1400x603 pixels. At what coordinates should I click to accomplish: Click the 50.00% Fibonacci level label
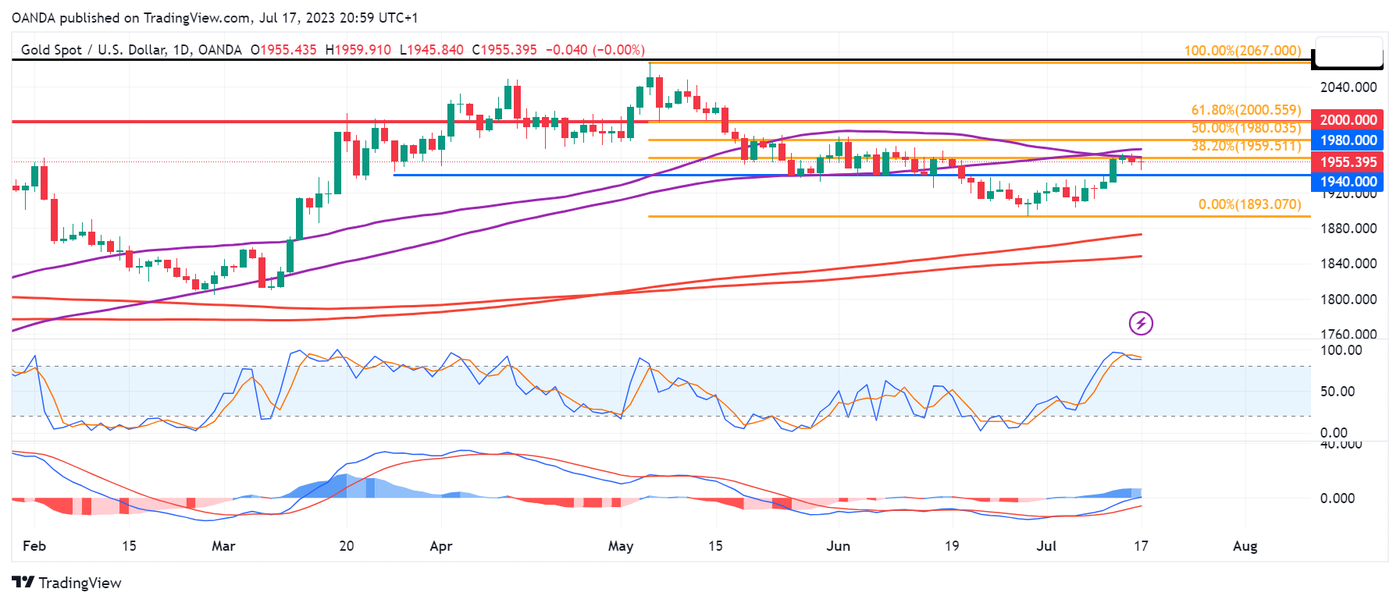coord(1246,128)
